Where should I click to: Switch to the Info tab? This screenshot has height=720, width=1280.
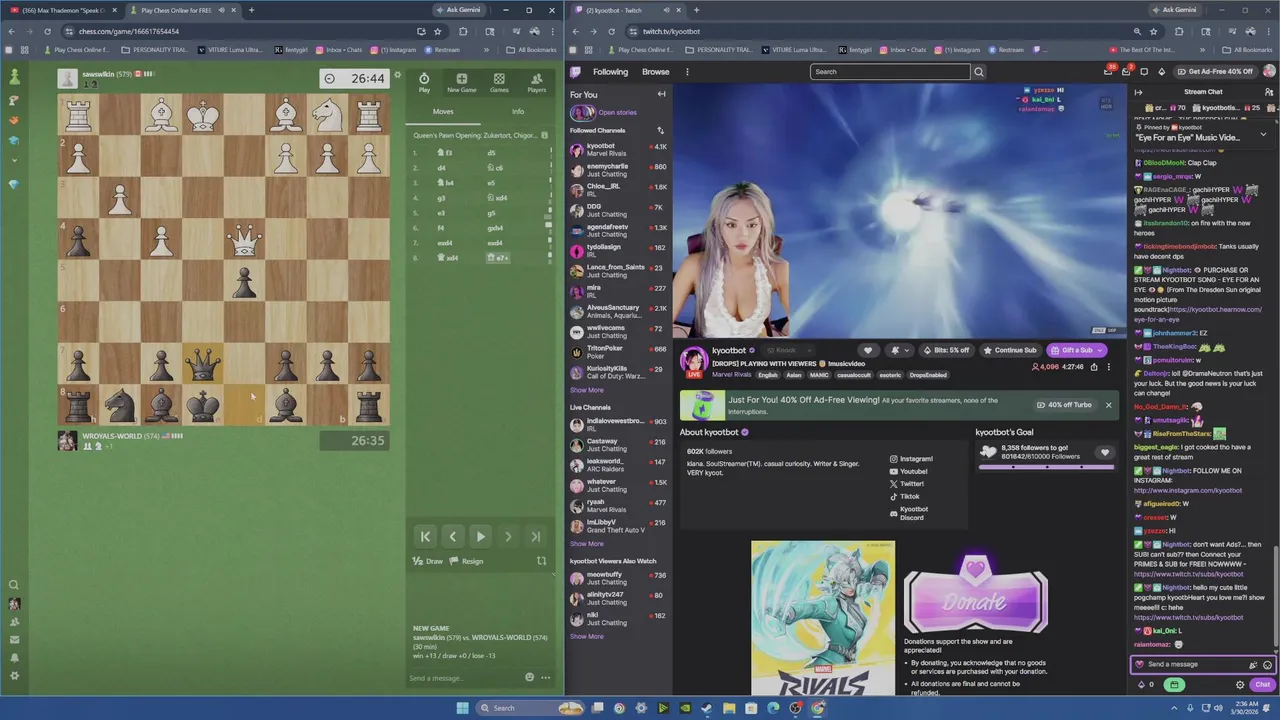coord(518,112)
